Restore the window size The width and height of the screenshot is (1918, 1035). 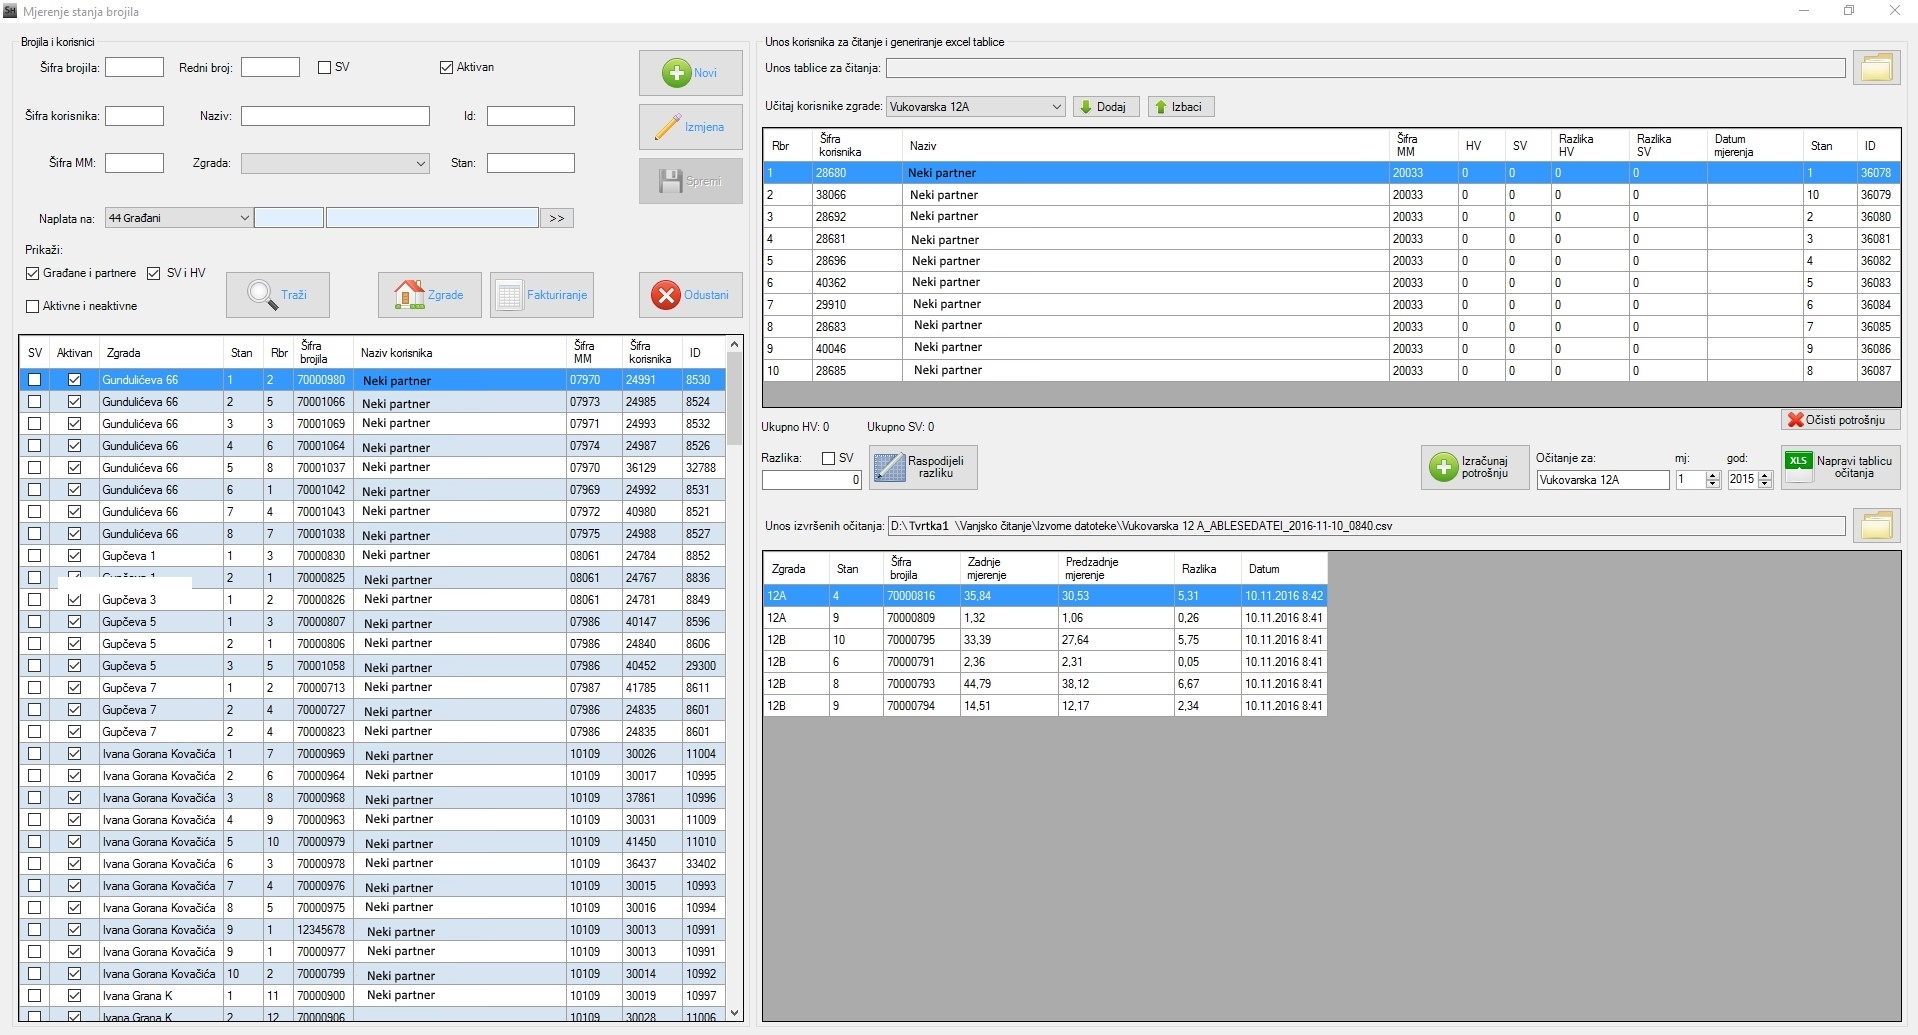click(x=1848, y=11)
